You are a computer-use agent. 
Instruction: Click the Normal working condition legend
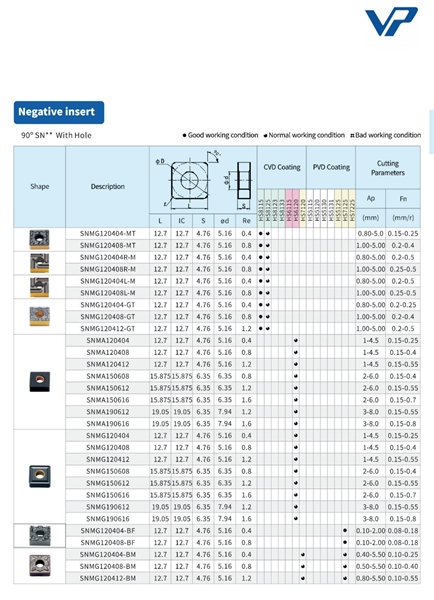coord(304,135)
